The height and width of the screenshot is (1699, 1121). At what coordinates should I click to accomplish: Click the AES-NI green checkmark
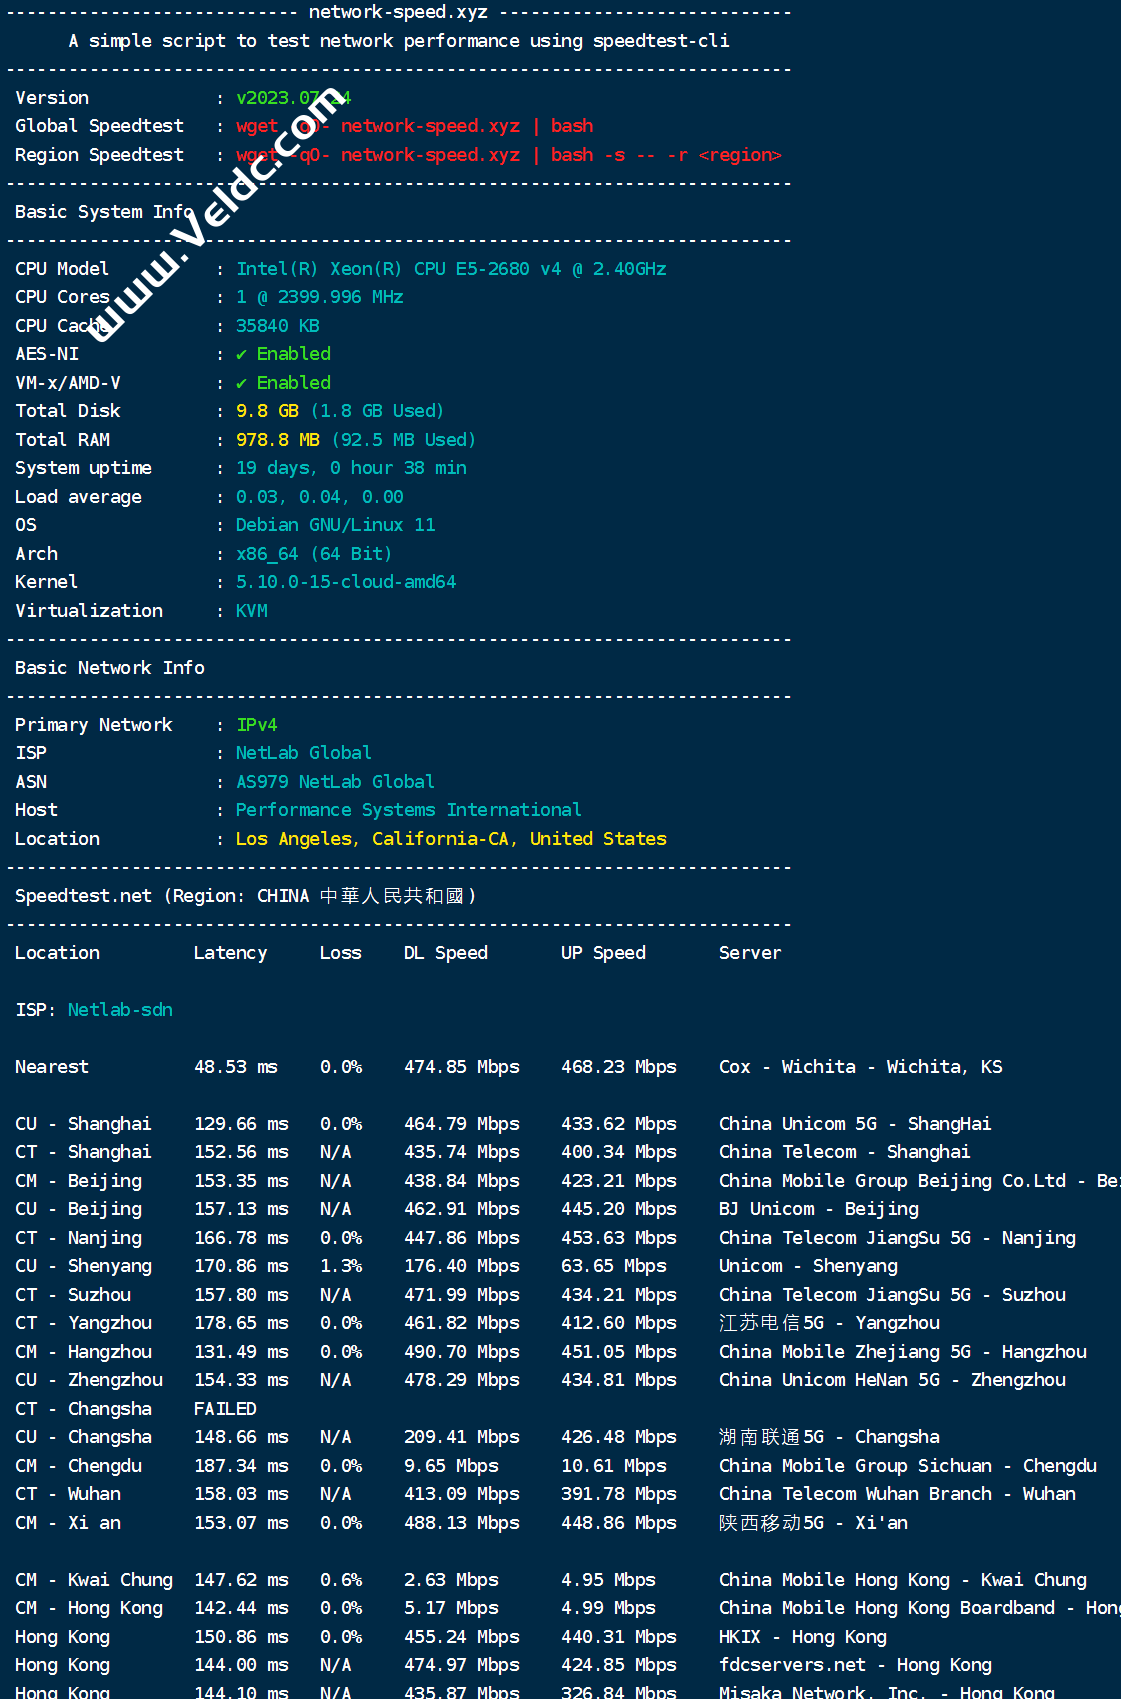241,354
